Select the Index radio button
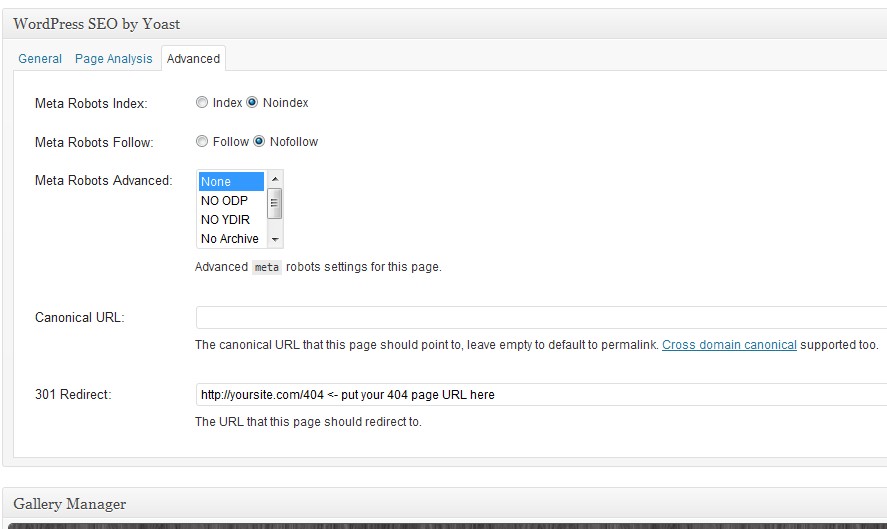Viewport: 887px width, 529px height. [203, 103]
